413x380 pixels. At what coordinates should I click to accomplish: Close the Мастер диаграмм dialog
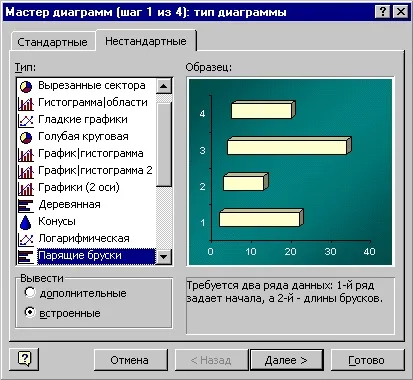click(400, 12)
